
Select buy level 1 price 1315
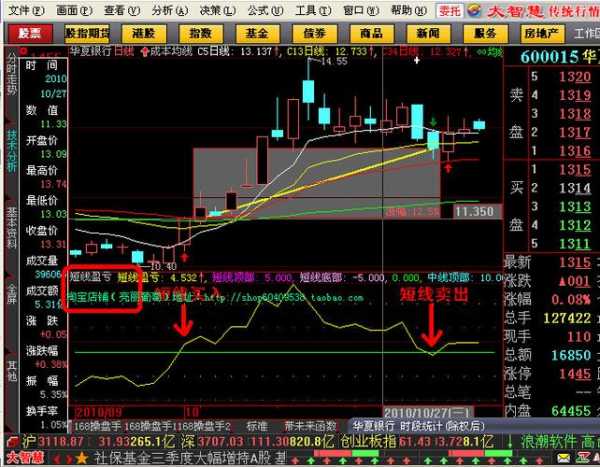pos(575,170)
